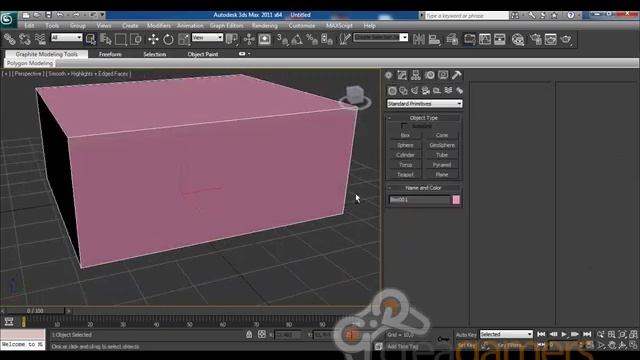Open the Select by Name dialog
640x360 pixels.
point(106,39)
